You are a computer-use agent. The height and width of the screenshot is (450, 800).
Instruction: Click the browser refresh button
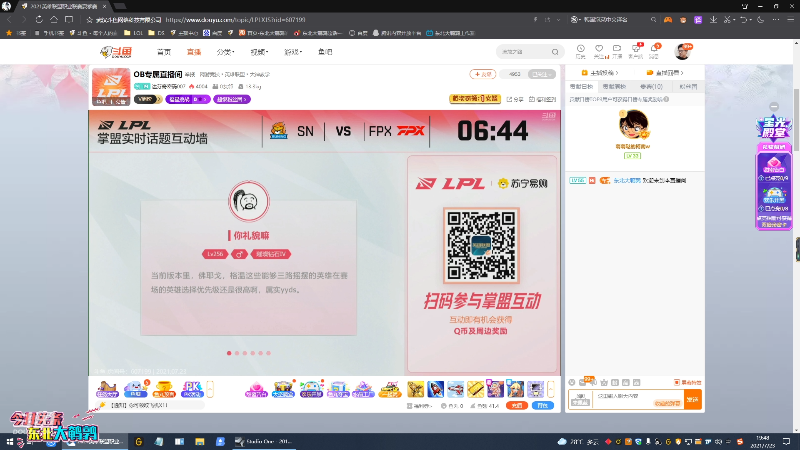coord(39,19)
